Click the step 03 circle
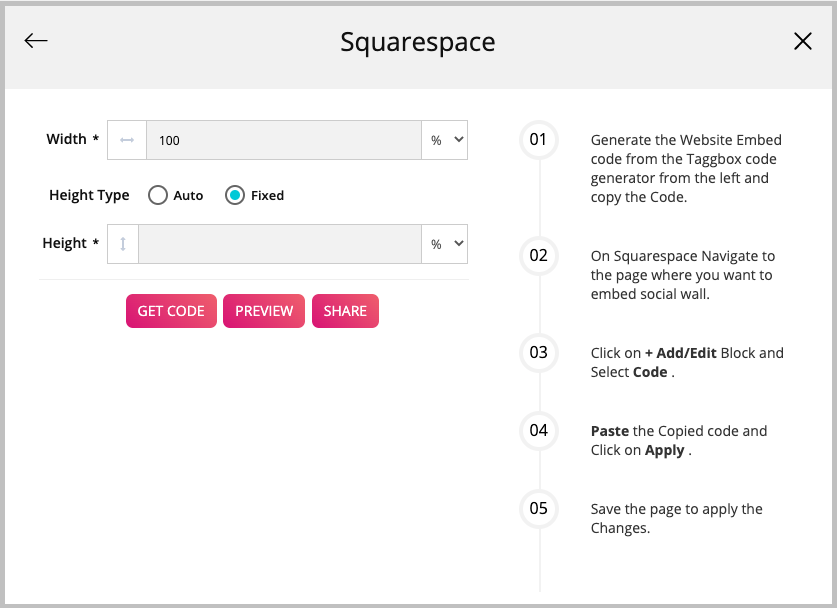 pyautogui.click(x=538, y=353)
